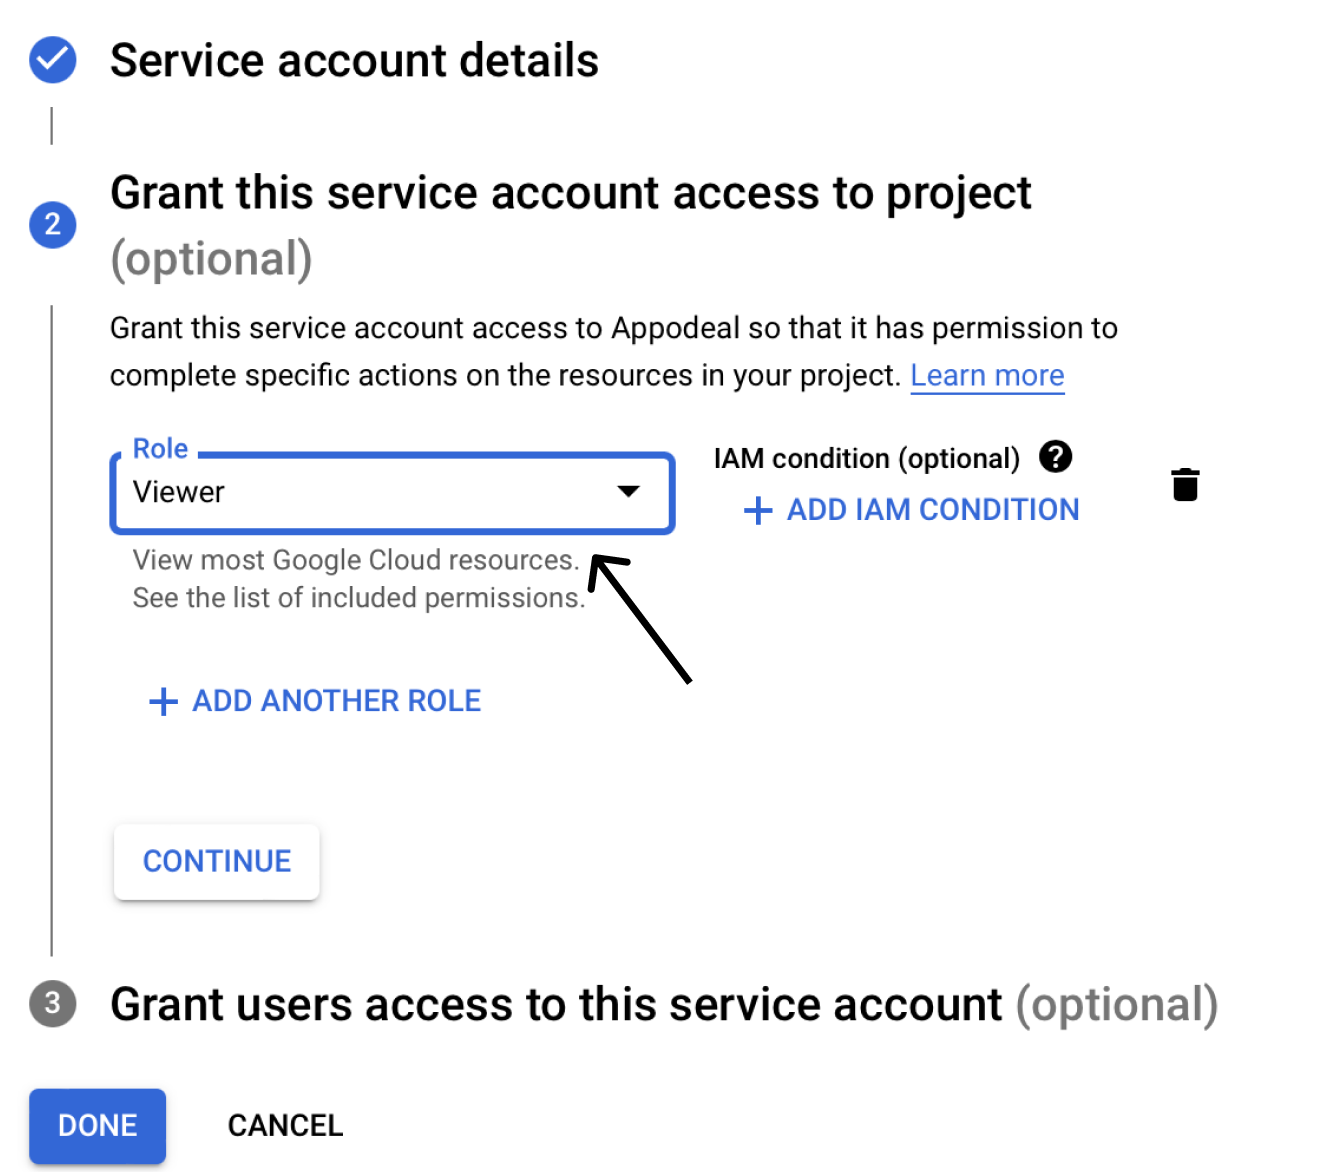Click Add Another Role text
1336x1172 pixels.
point(336,701)
